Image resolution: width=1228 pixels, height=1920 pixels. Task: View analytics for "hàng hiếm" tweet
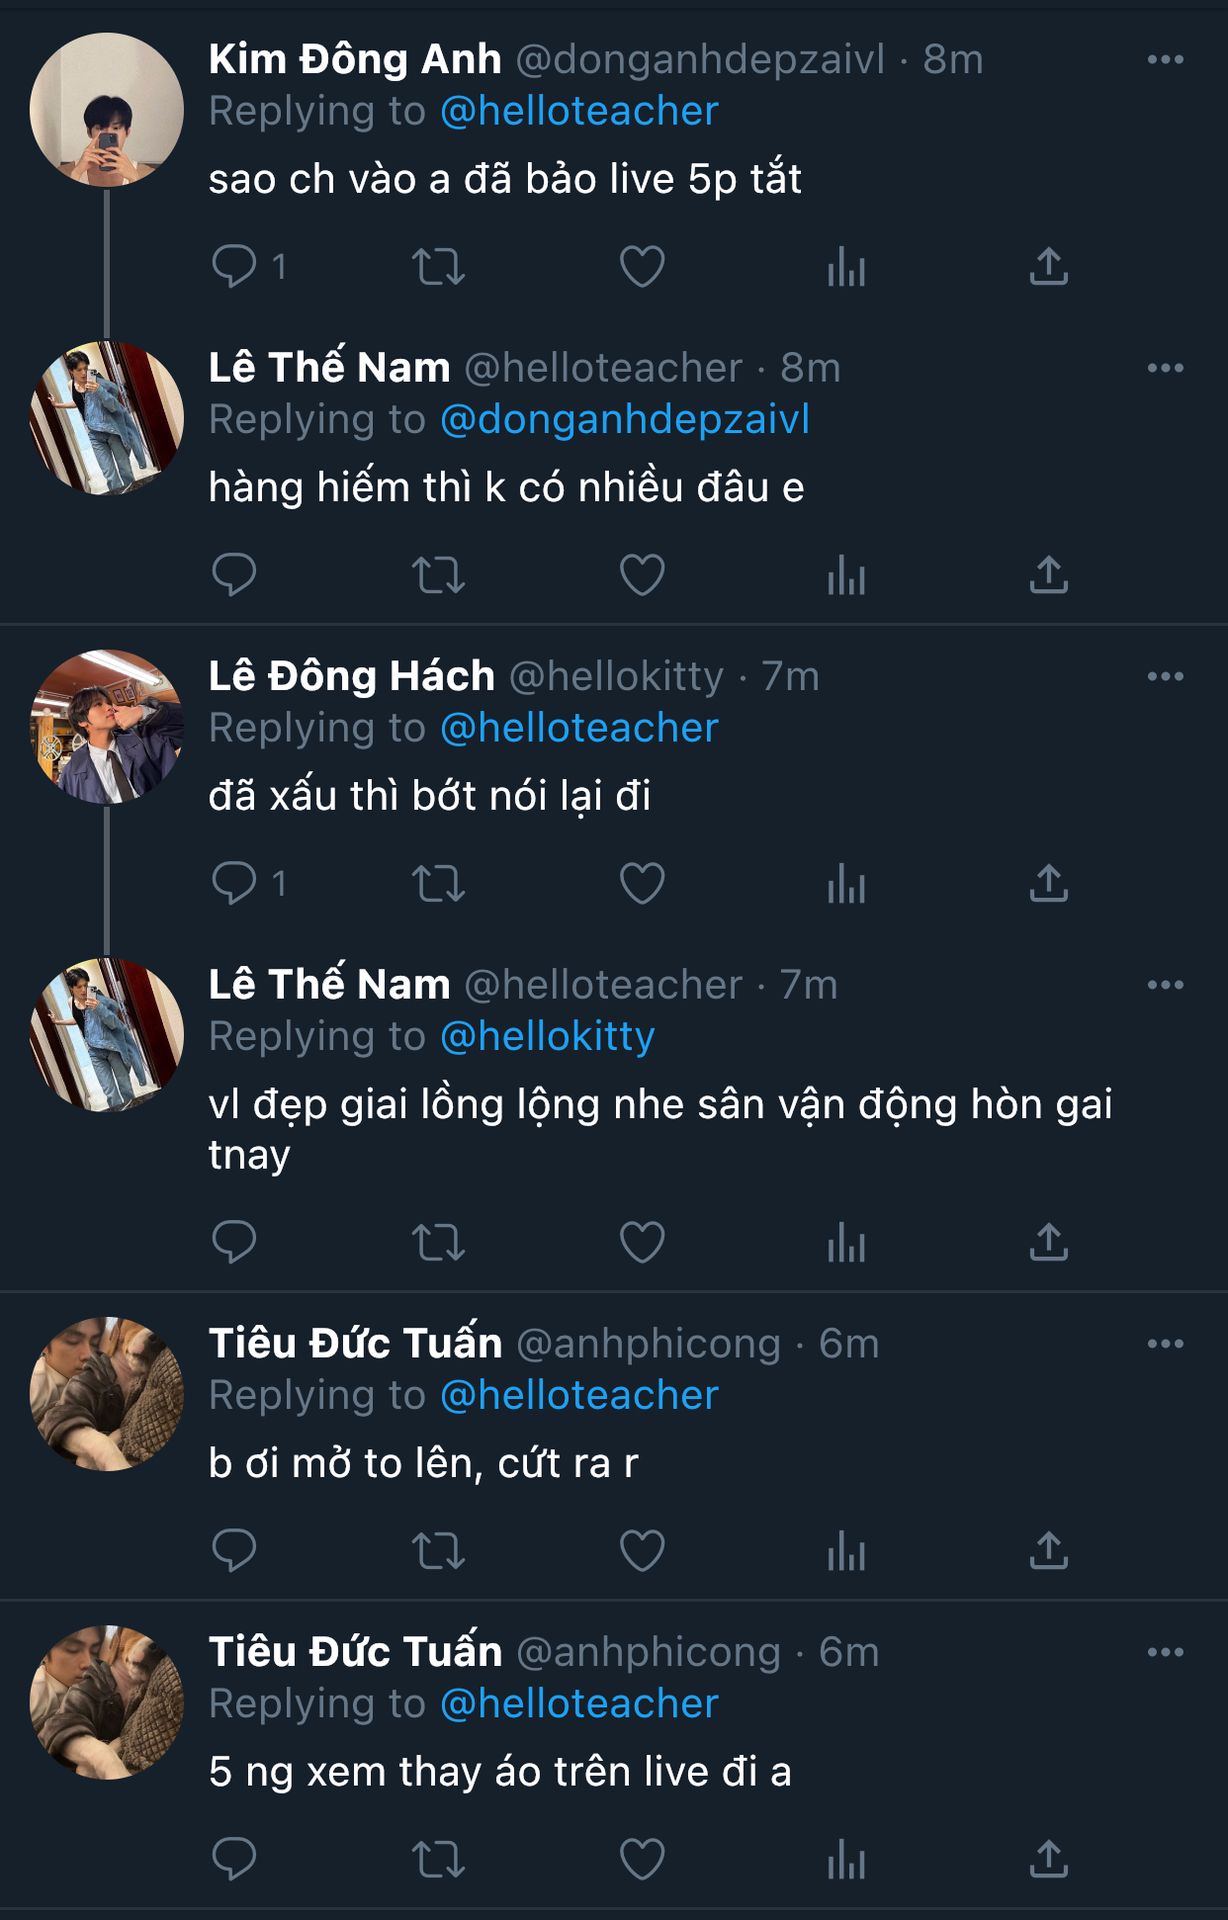(x=846, y=575)
